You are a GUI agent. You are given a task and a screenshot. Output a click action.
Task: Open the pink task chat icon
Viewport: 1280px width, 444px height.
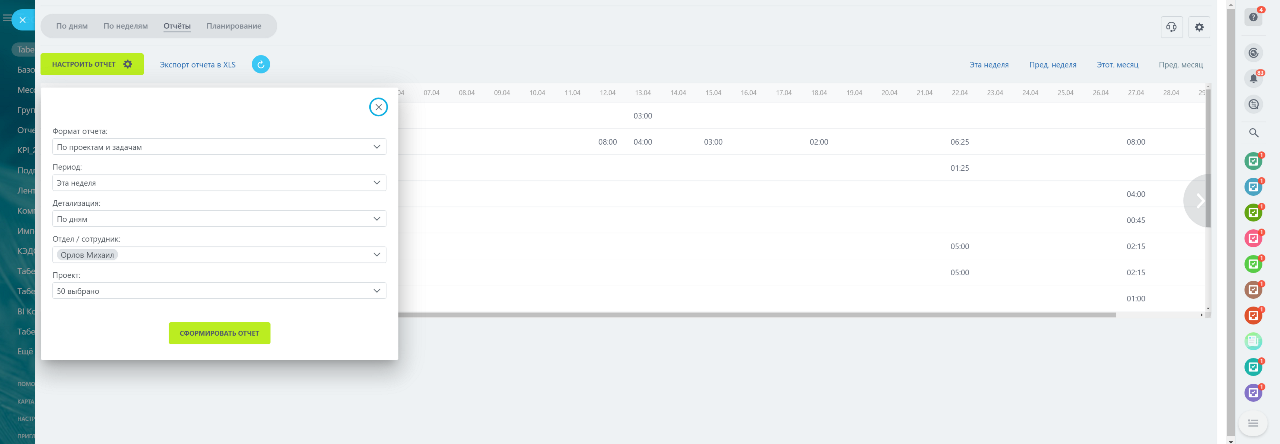coord(1253,238)
